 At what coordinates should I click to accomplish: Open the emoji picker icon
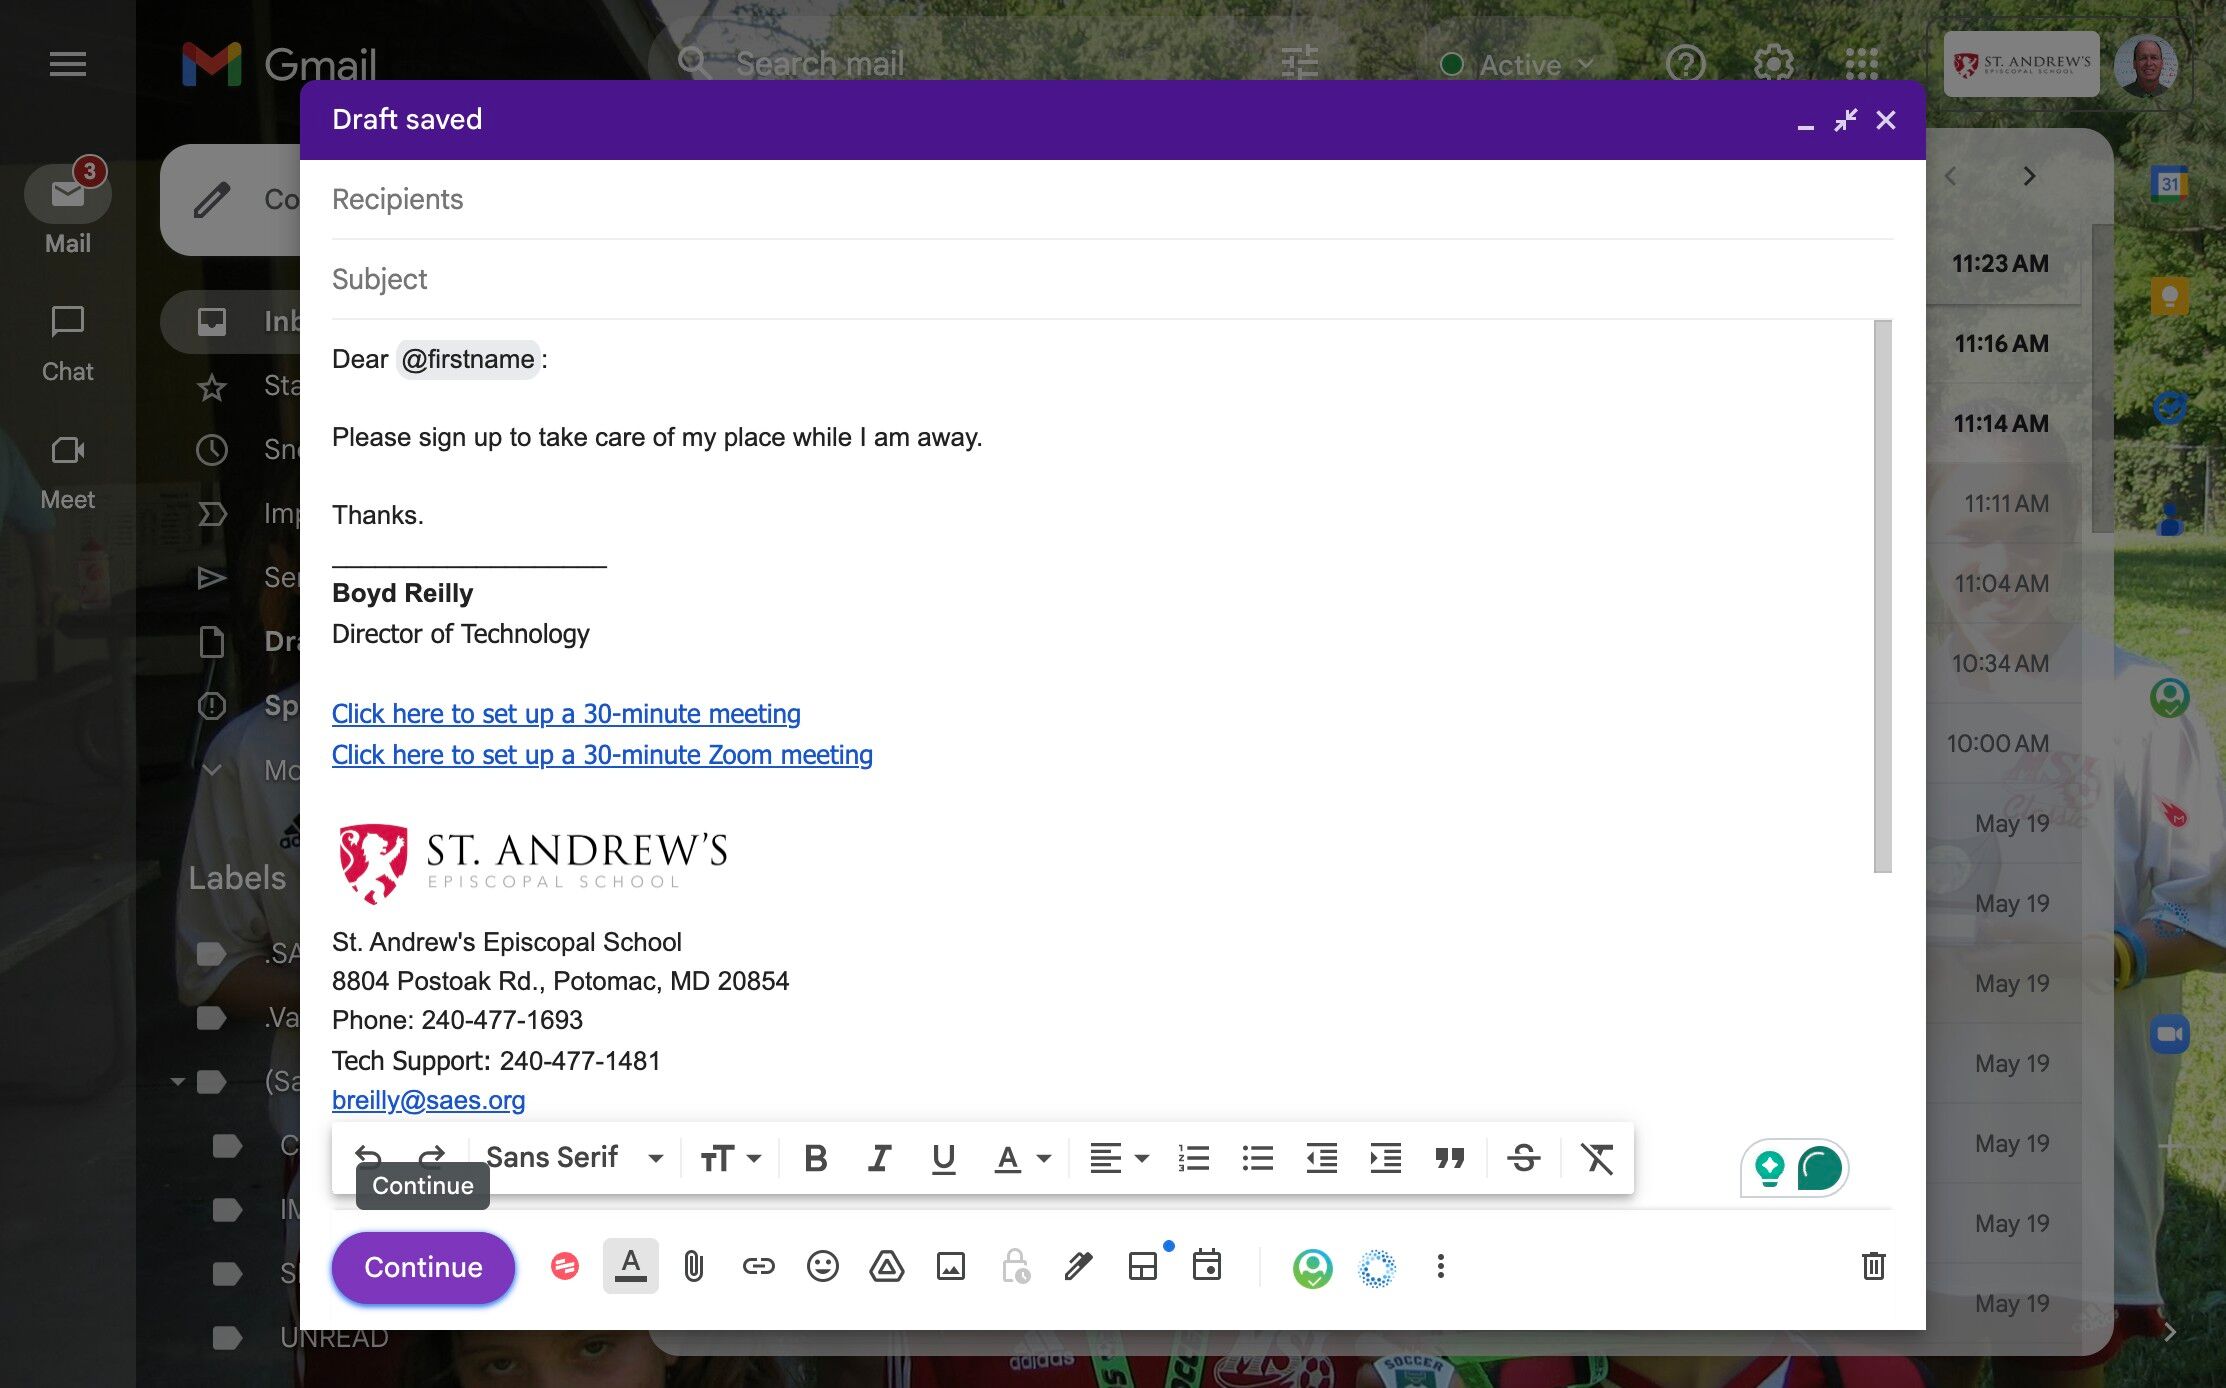(822, 1267)
